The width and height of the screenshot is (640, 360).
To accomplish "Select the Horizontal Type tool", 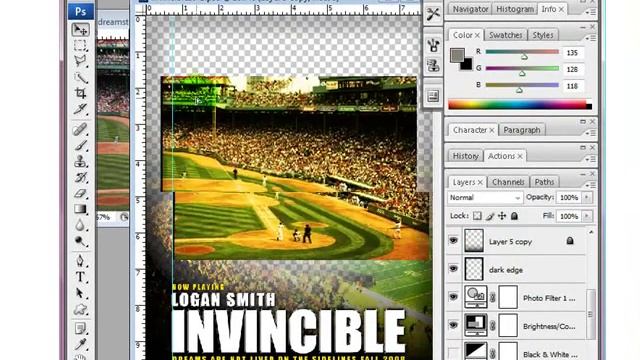I will tap(80, 277).
